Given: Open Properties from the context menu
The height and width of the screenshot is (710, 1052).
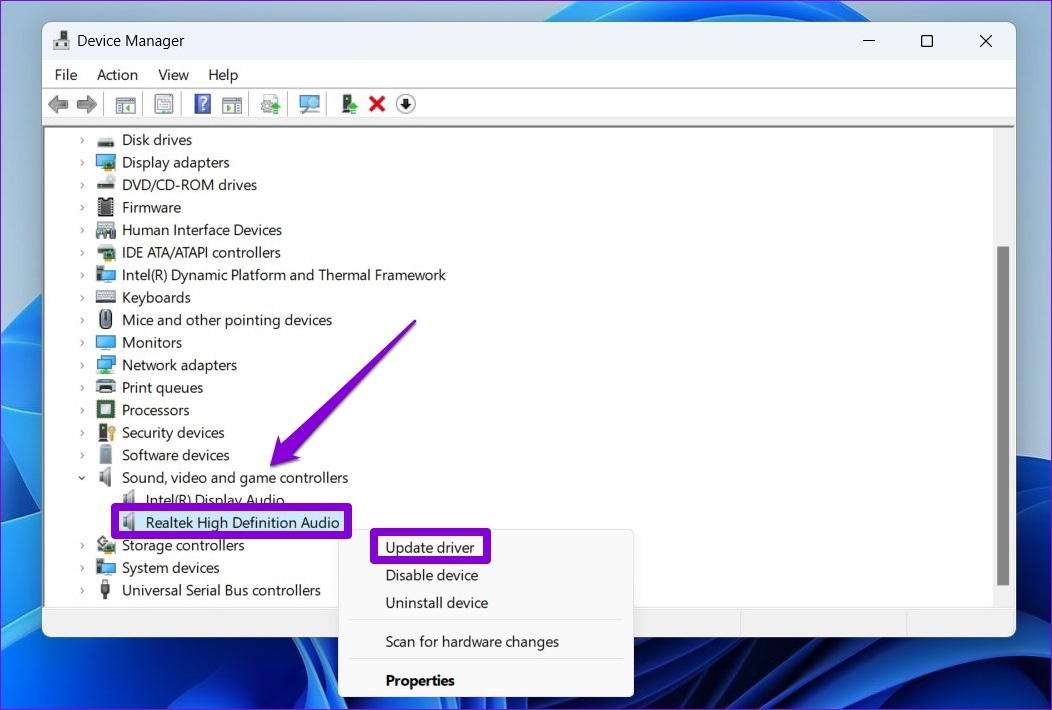Looking at the screenshot, I should 419,679.
